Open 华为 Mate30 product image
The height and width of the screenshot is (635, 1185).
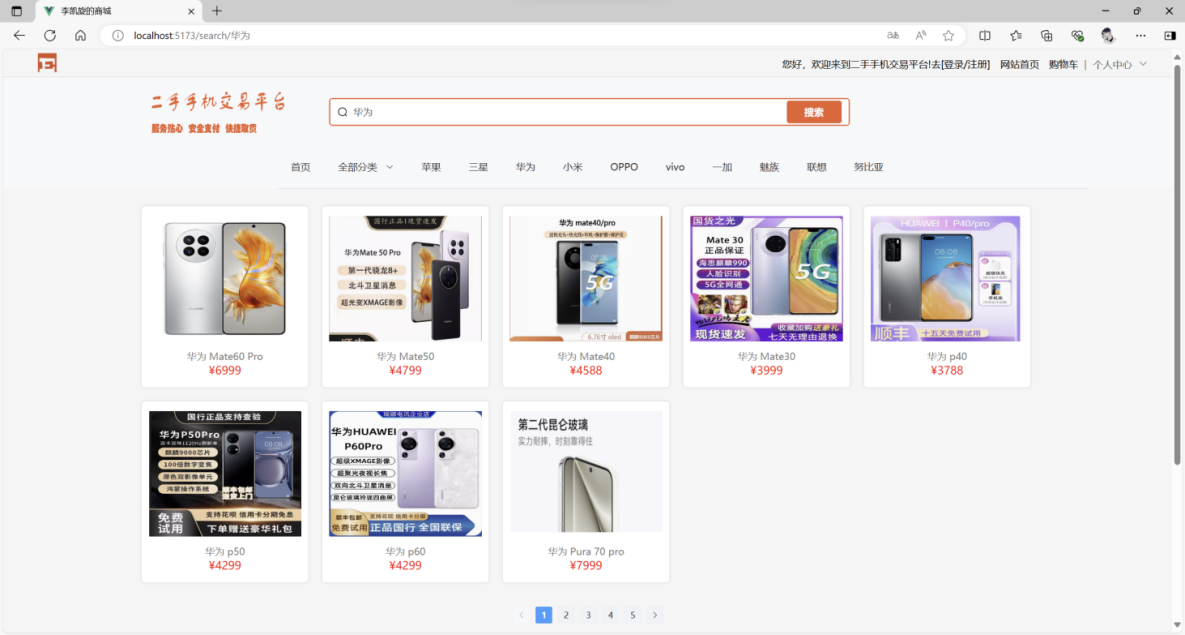point(766,278)
